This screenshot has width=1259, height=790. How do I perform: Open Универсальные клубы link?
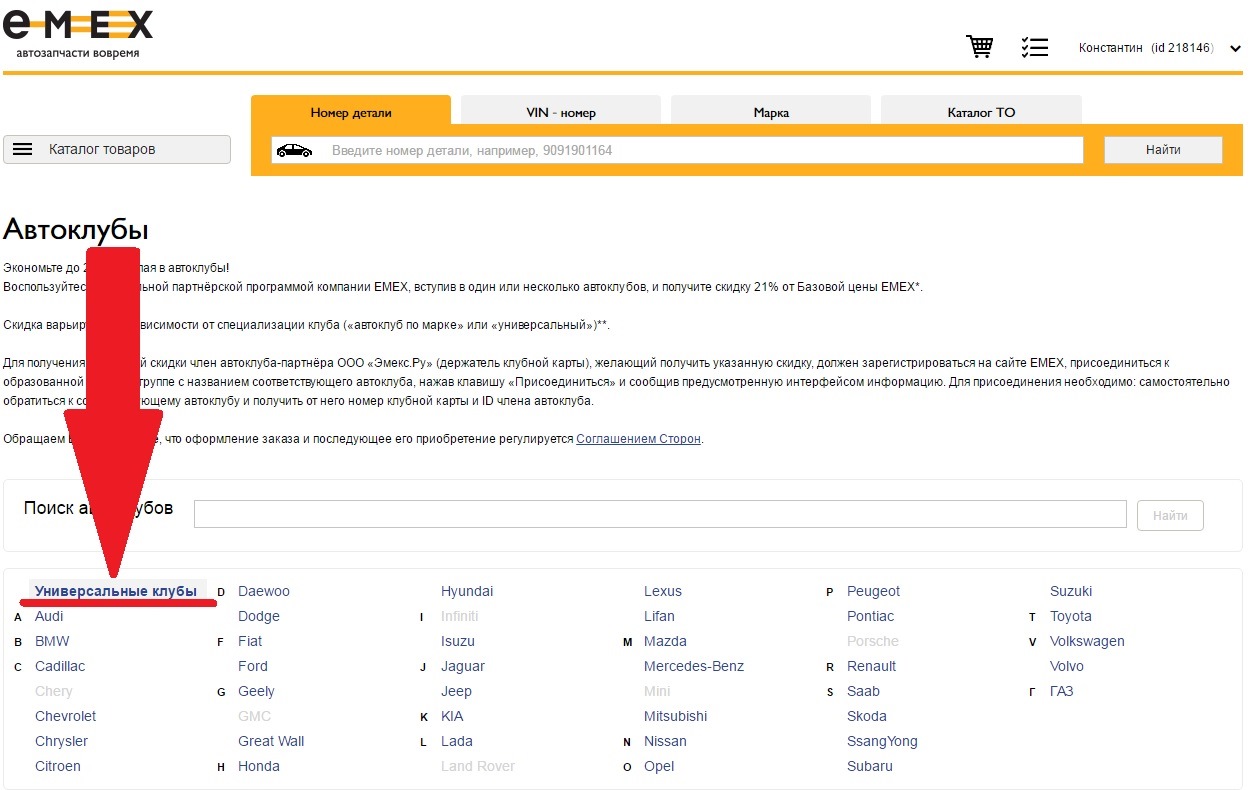click(116, 591)
